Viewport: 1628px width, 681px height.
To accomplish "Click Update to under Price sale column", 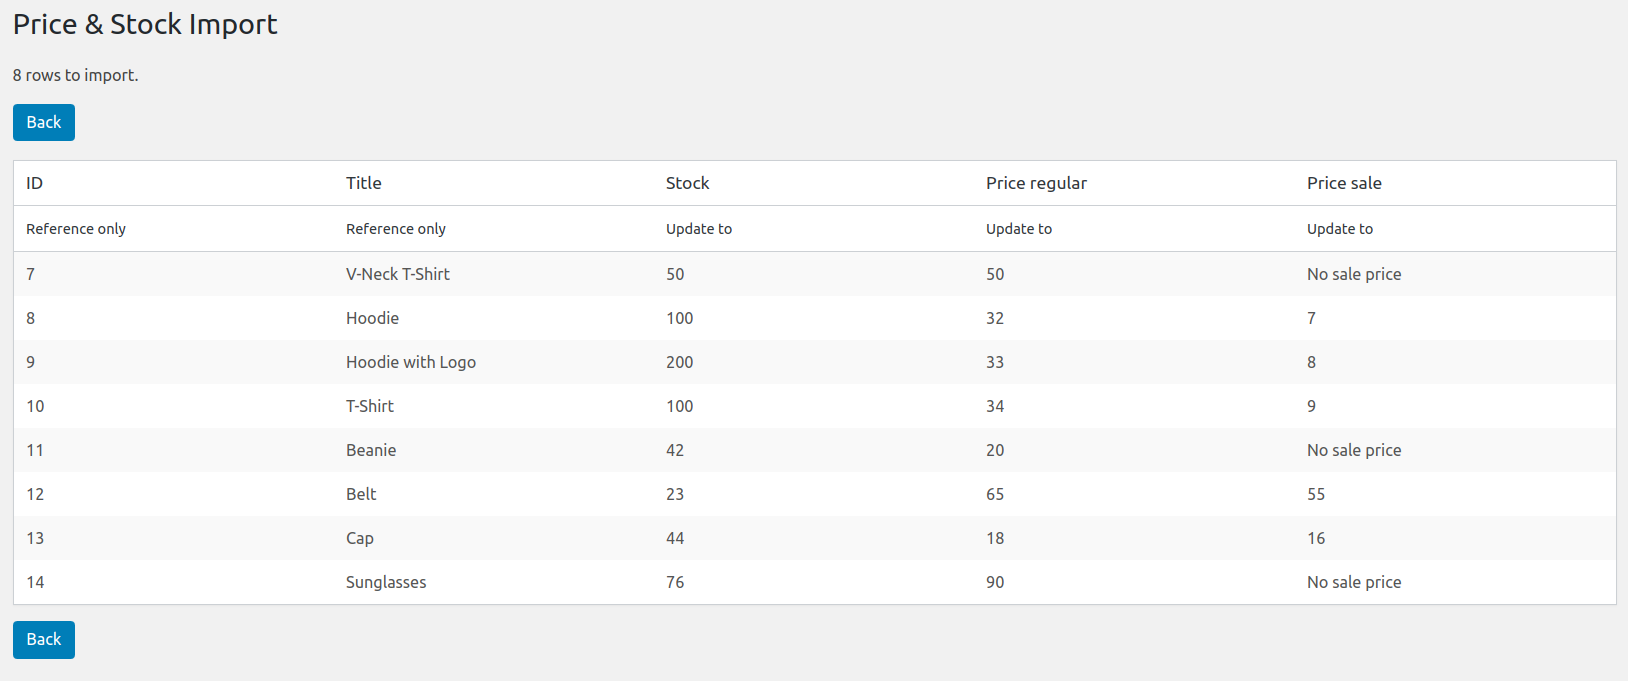I will point(1340,229).
